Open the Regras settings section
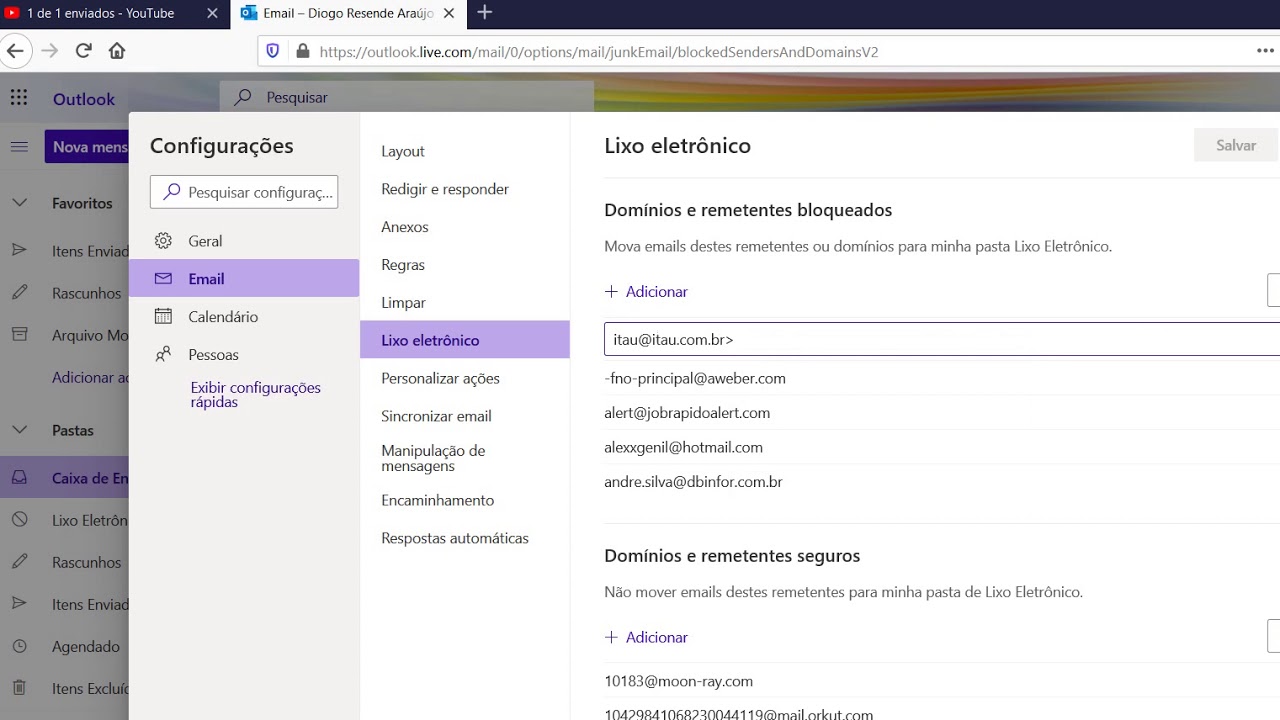1280x720 pixels. tap(465, 265)
